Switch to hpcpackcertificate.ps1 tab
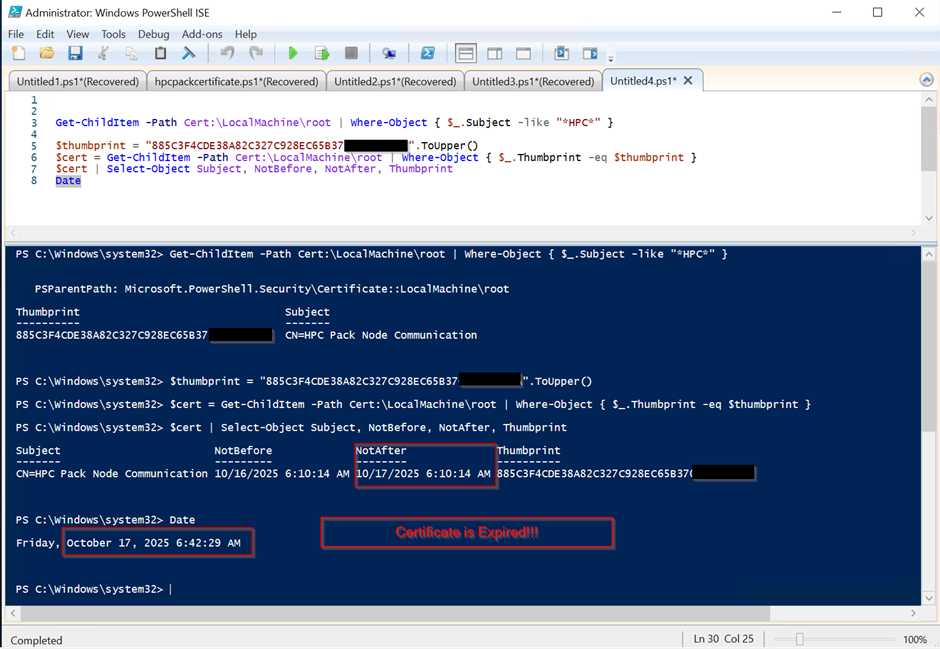The image size is (940, 649). [x=236, y=81]
